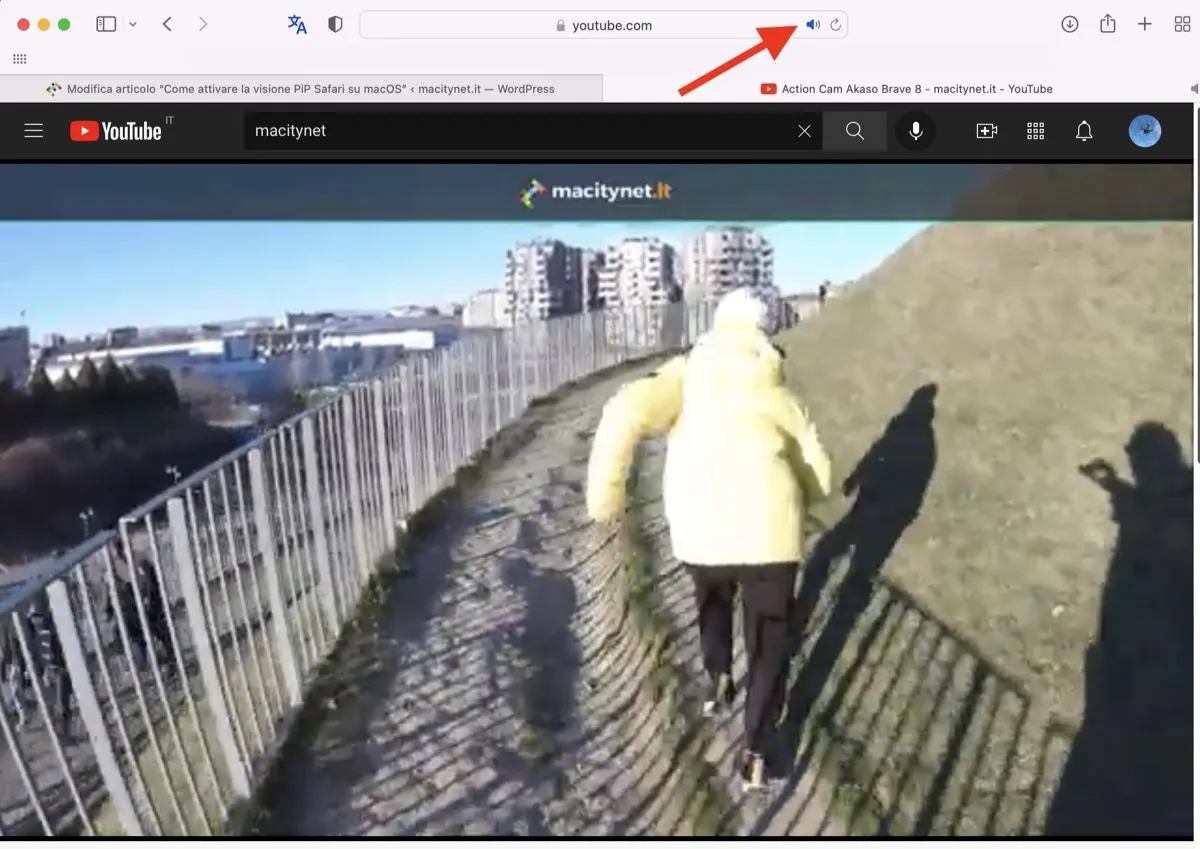Mute the tab audio speaker icon

[812, 24]
